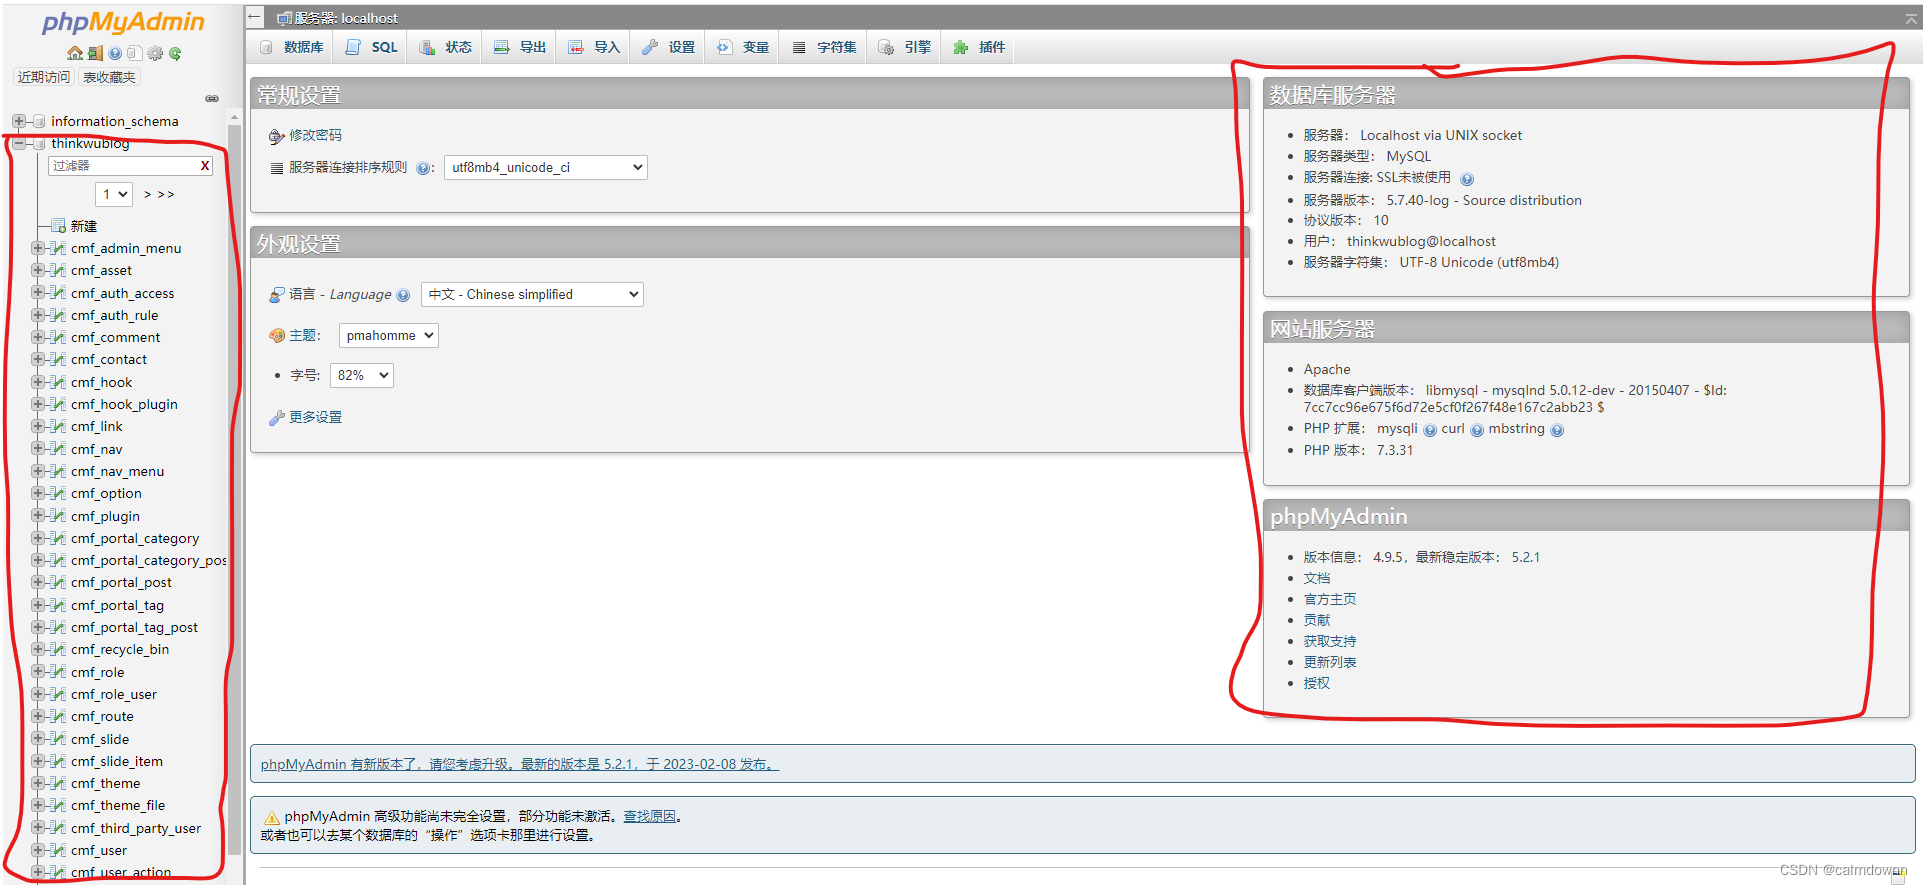Open the MySQL documentation pages icon

click(x=134, y=53)
